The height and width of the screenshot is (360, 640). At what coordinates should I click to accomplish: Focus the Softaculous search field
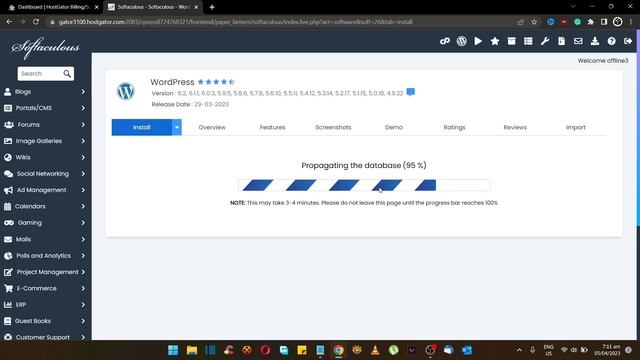coord(40,73)
